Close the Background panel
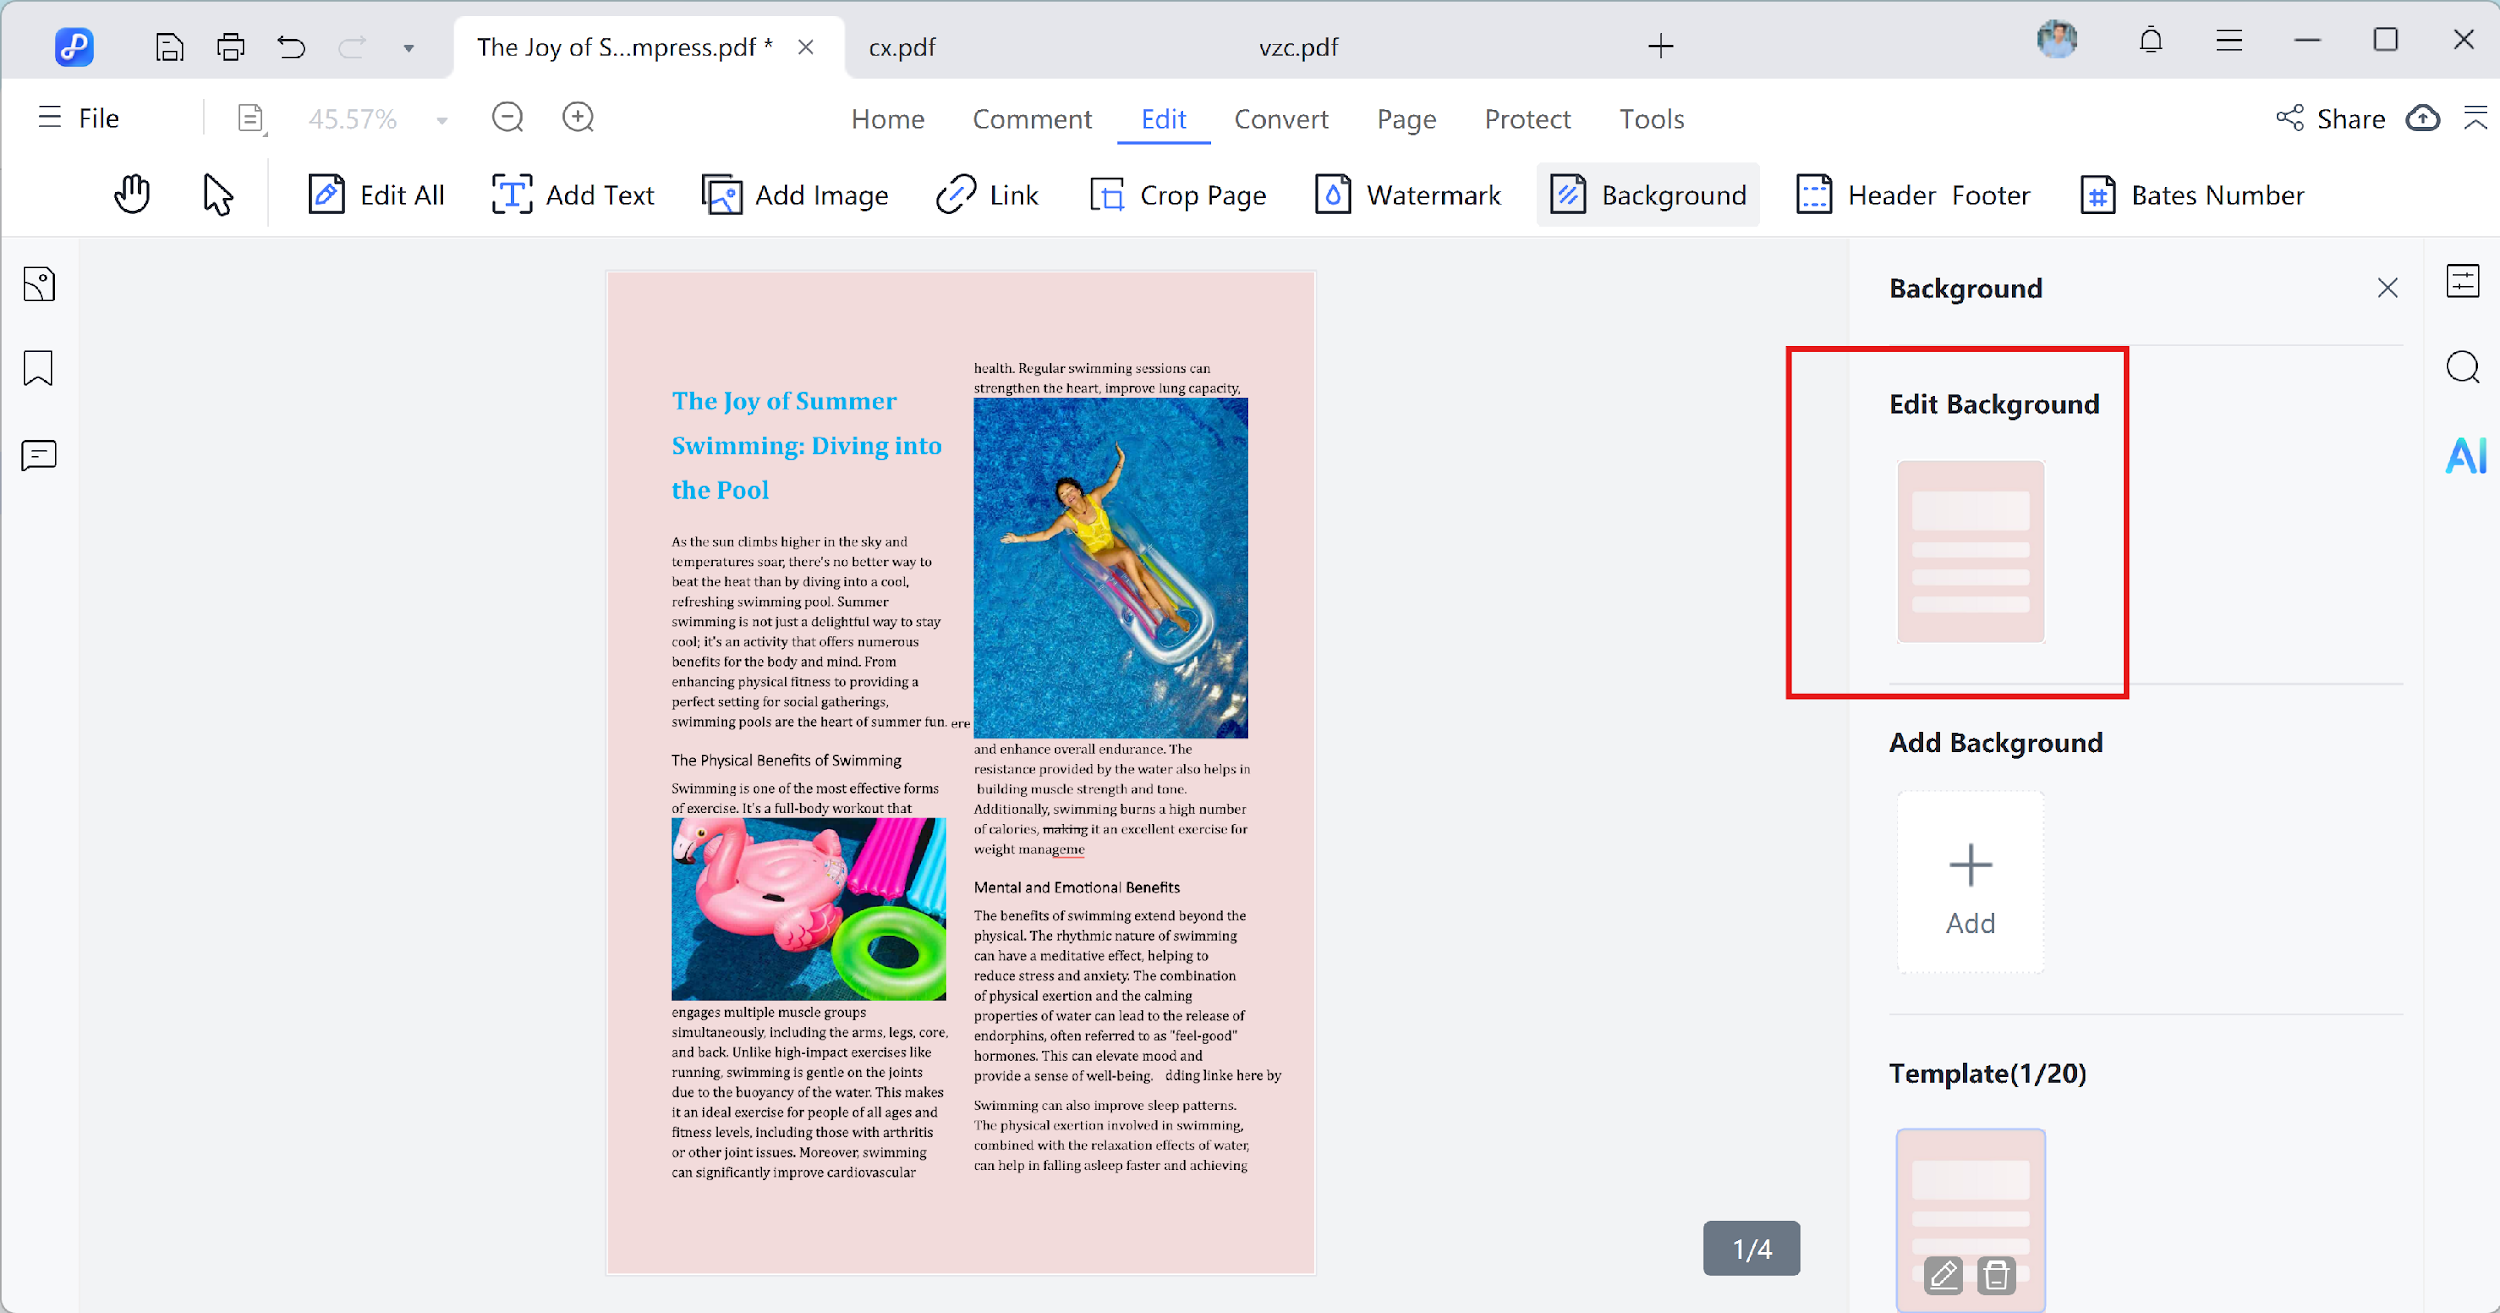 point(2388,288)
